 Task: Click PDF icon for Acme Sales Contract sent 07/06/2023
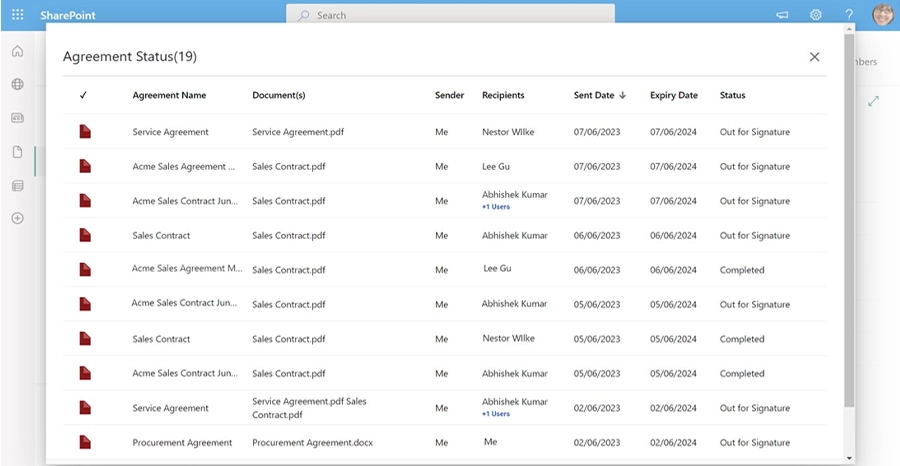tap(85, 200)
